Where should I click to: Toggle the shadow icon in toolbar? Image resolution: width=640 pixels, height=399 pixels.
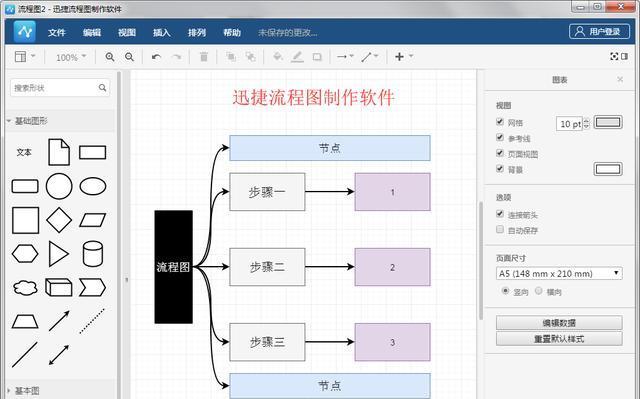[x=317, y=57]
